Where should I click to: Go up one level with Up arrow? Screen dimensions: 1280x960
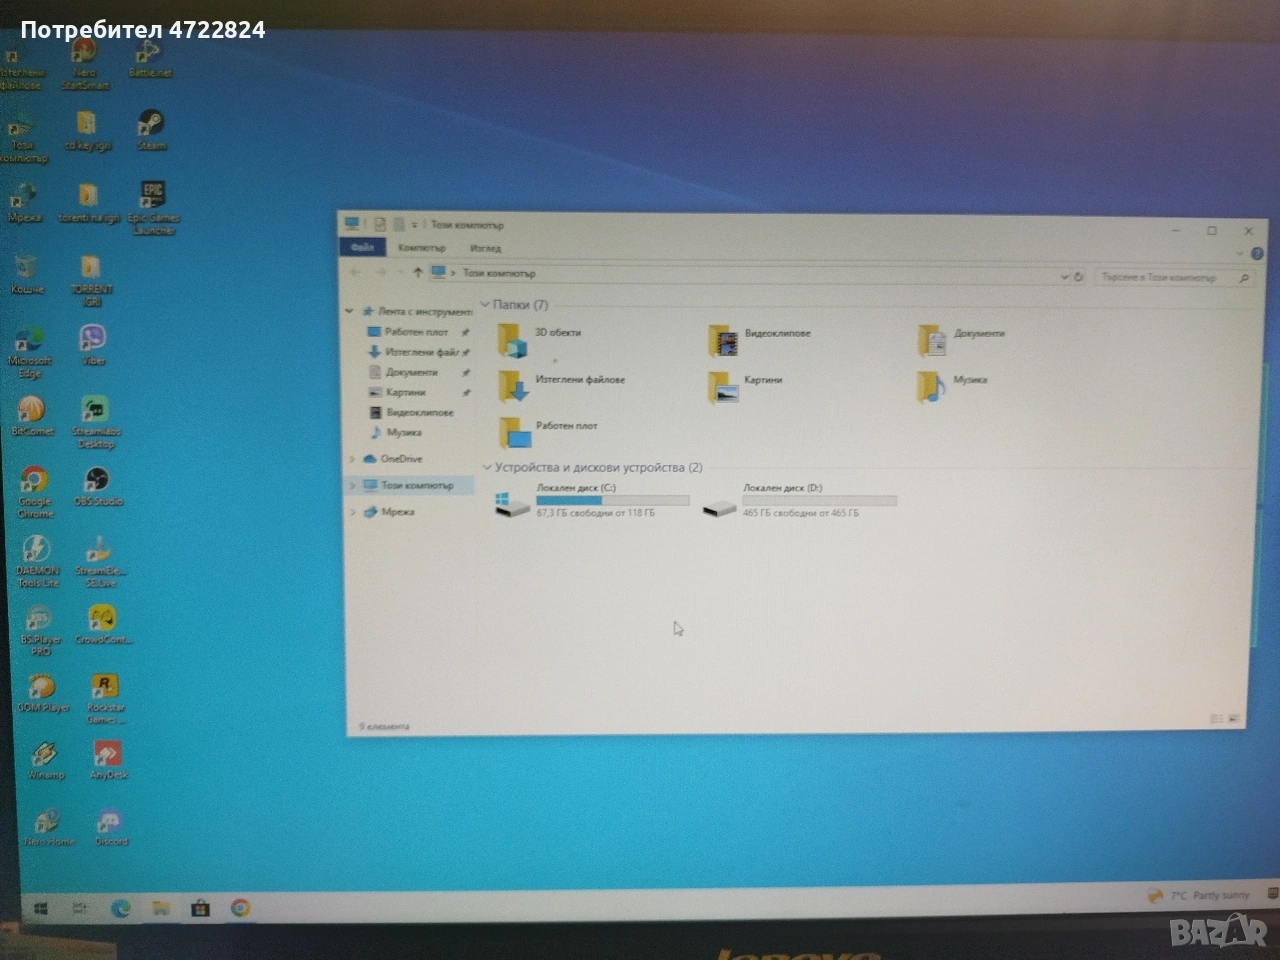[418, 272]
